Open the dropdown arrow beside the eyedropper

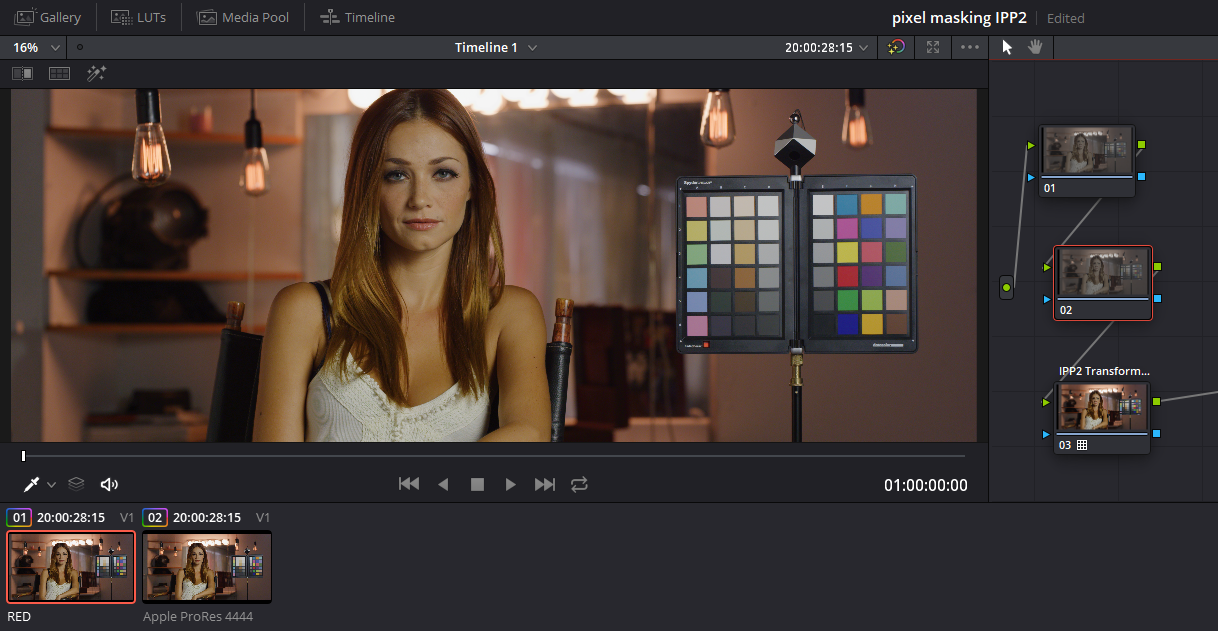(x=52, y=485)
